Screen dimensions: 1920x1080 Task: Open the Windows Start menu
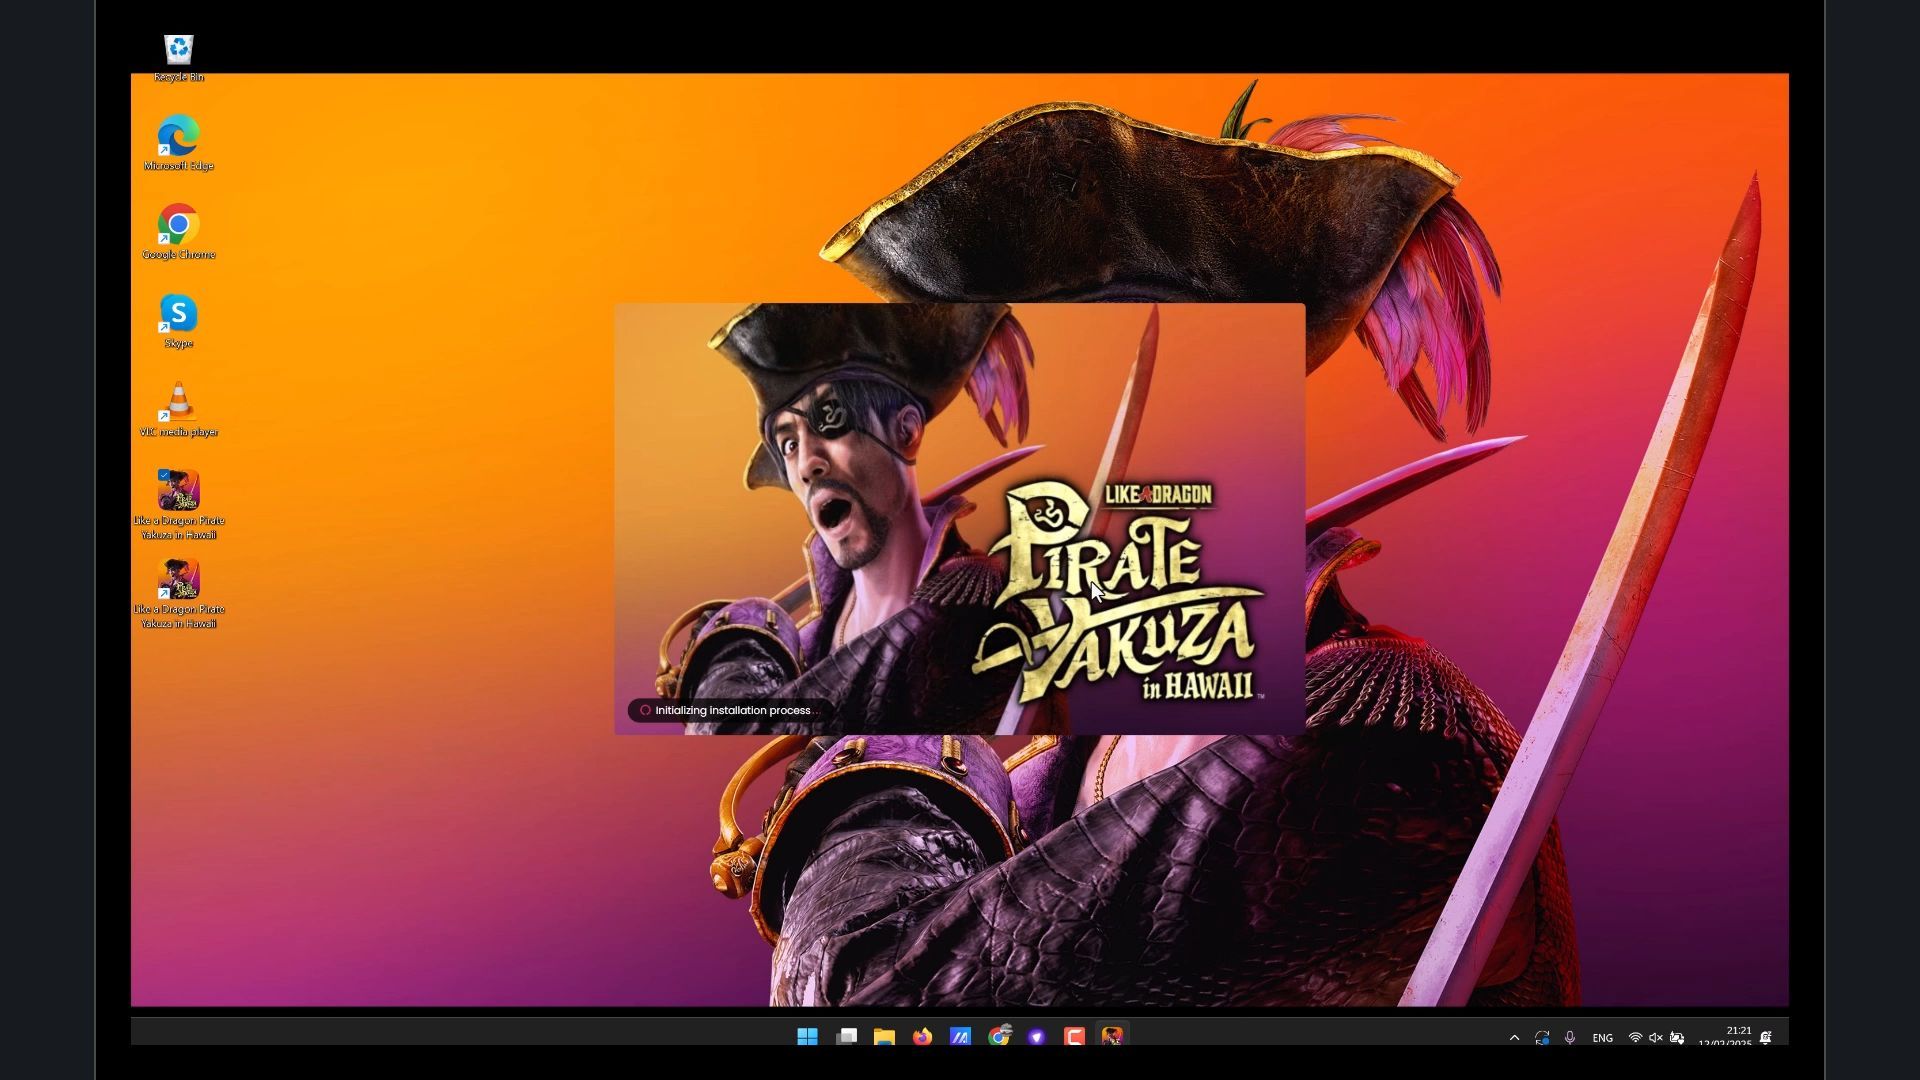click(808, 1037)
